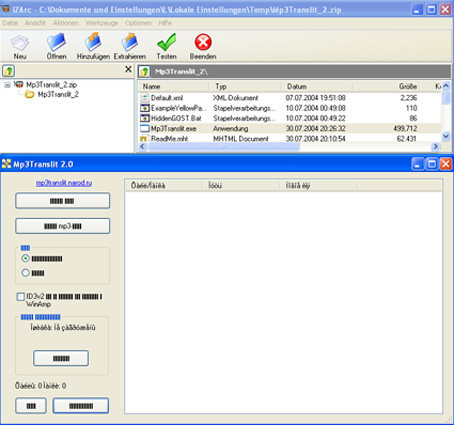The width and height of the screenshot is (454, 425).
Task: Sort the file list by Name column
Action: point(174,87)
